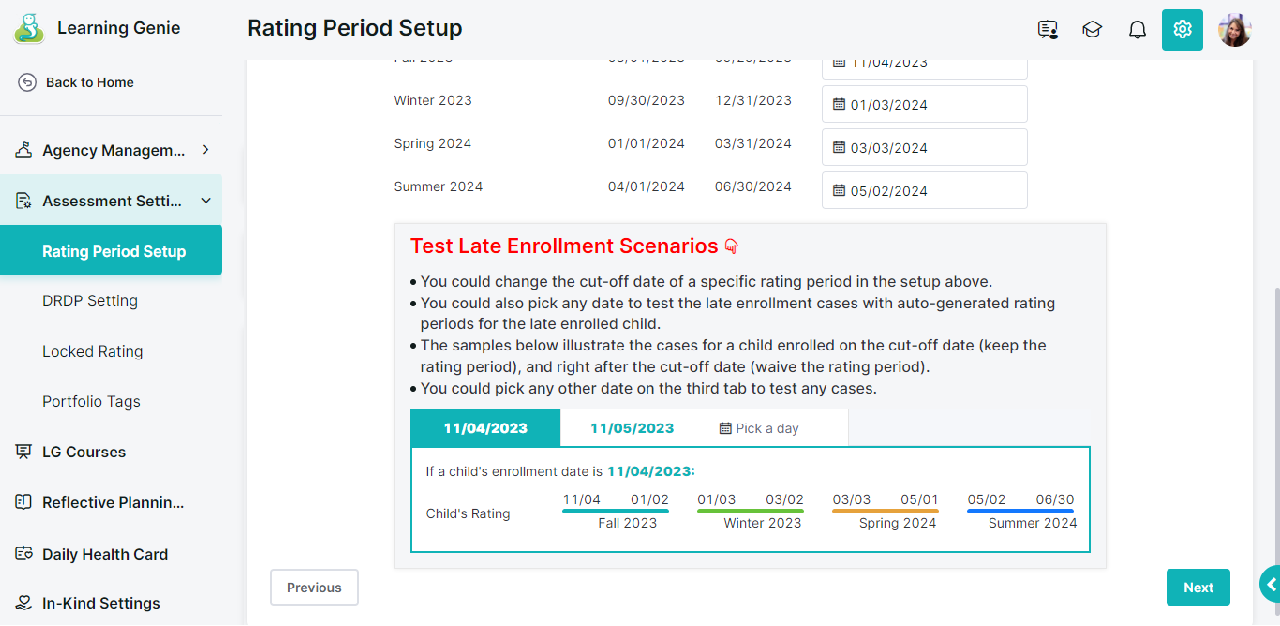The height and width of the screenshot is (626, 1280).
Task: Open DRDP Setting in the sidebar
Action: click(x=90, y=300)
